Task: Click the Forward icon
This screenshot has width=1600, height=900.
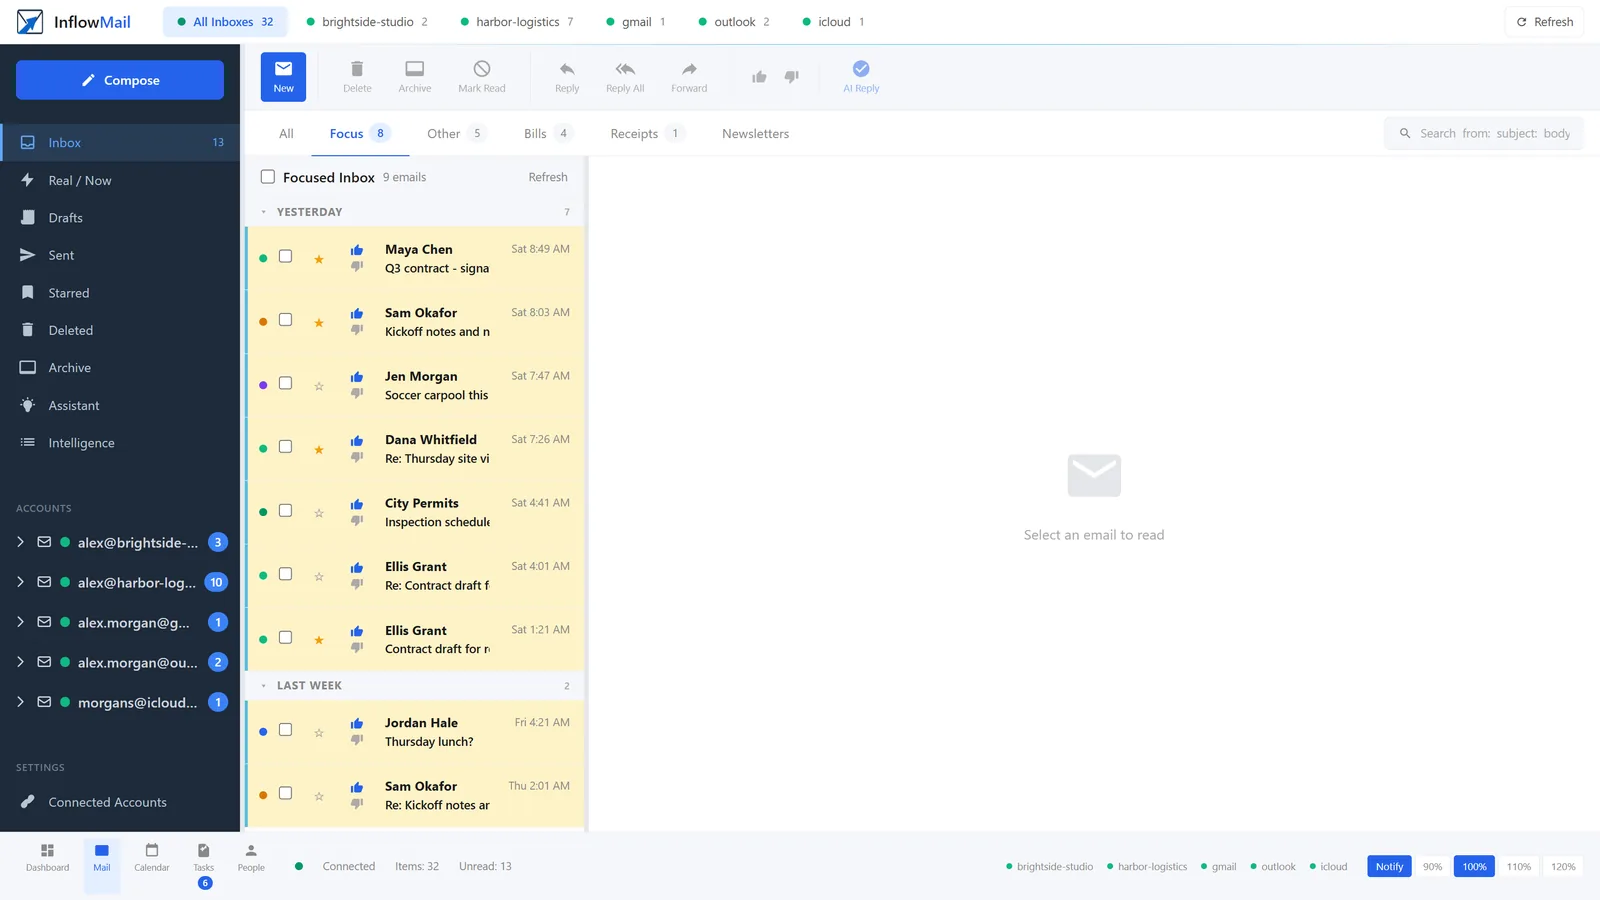Action: coord(689,69)
